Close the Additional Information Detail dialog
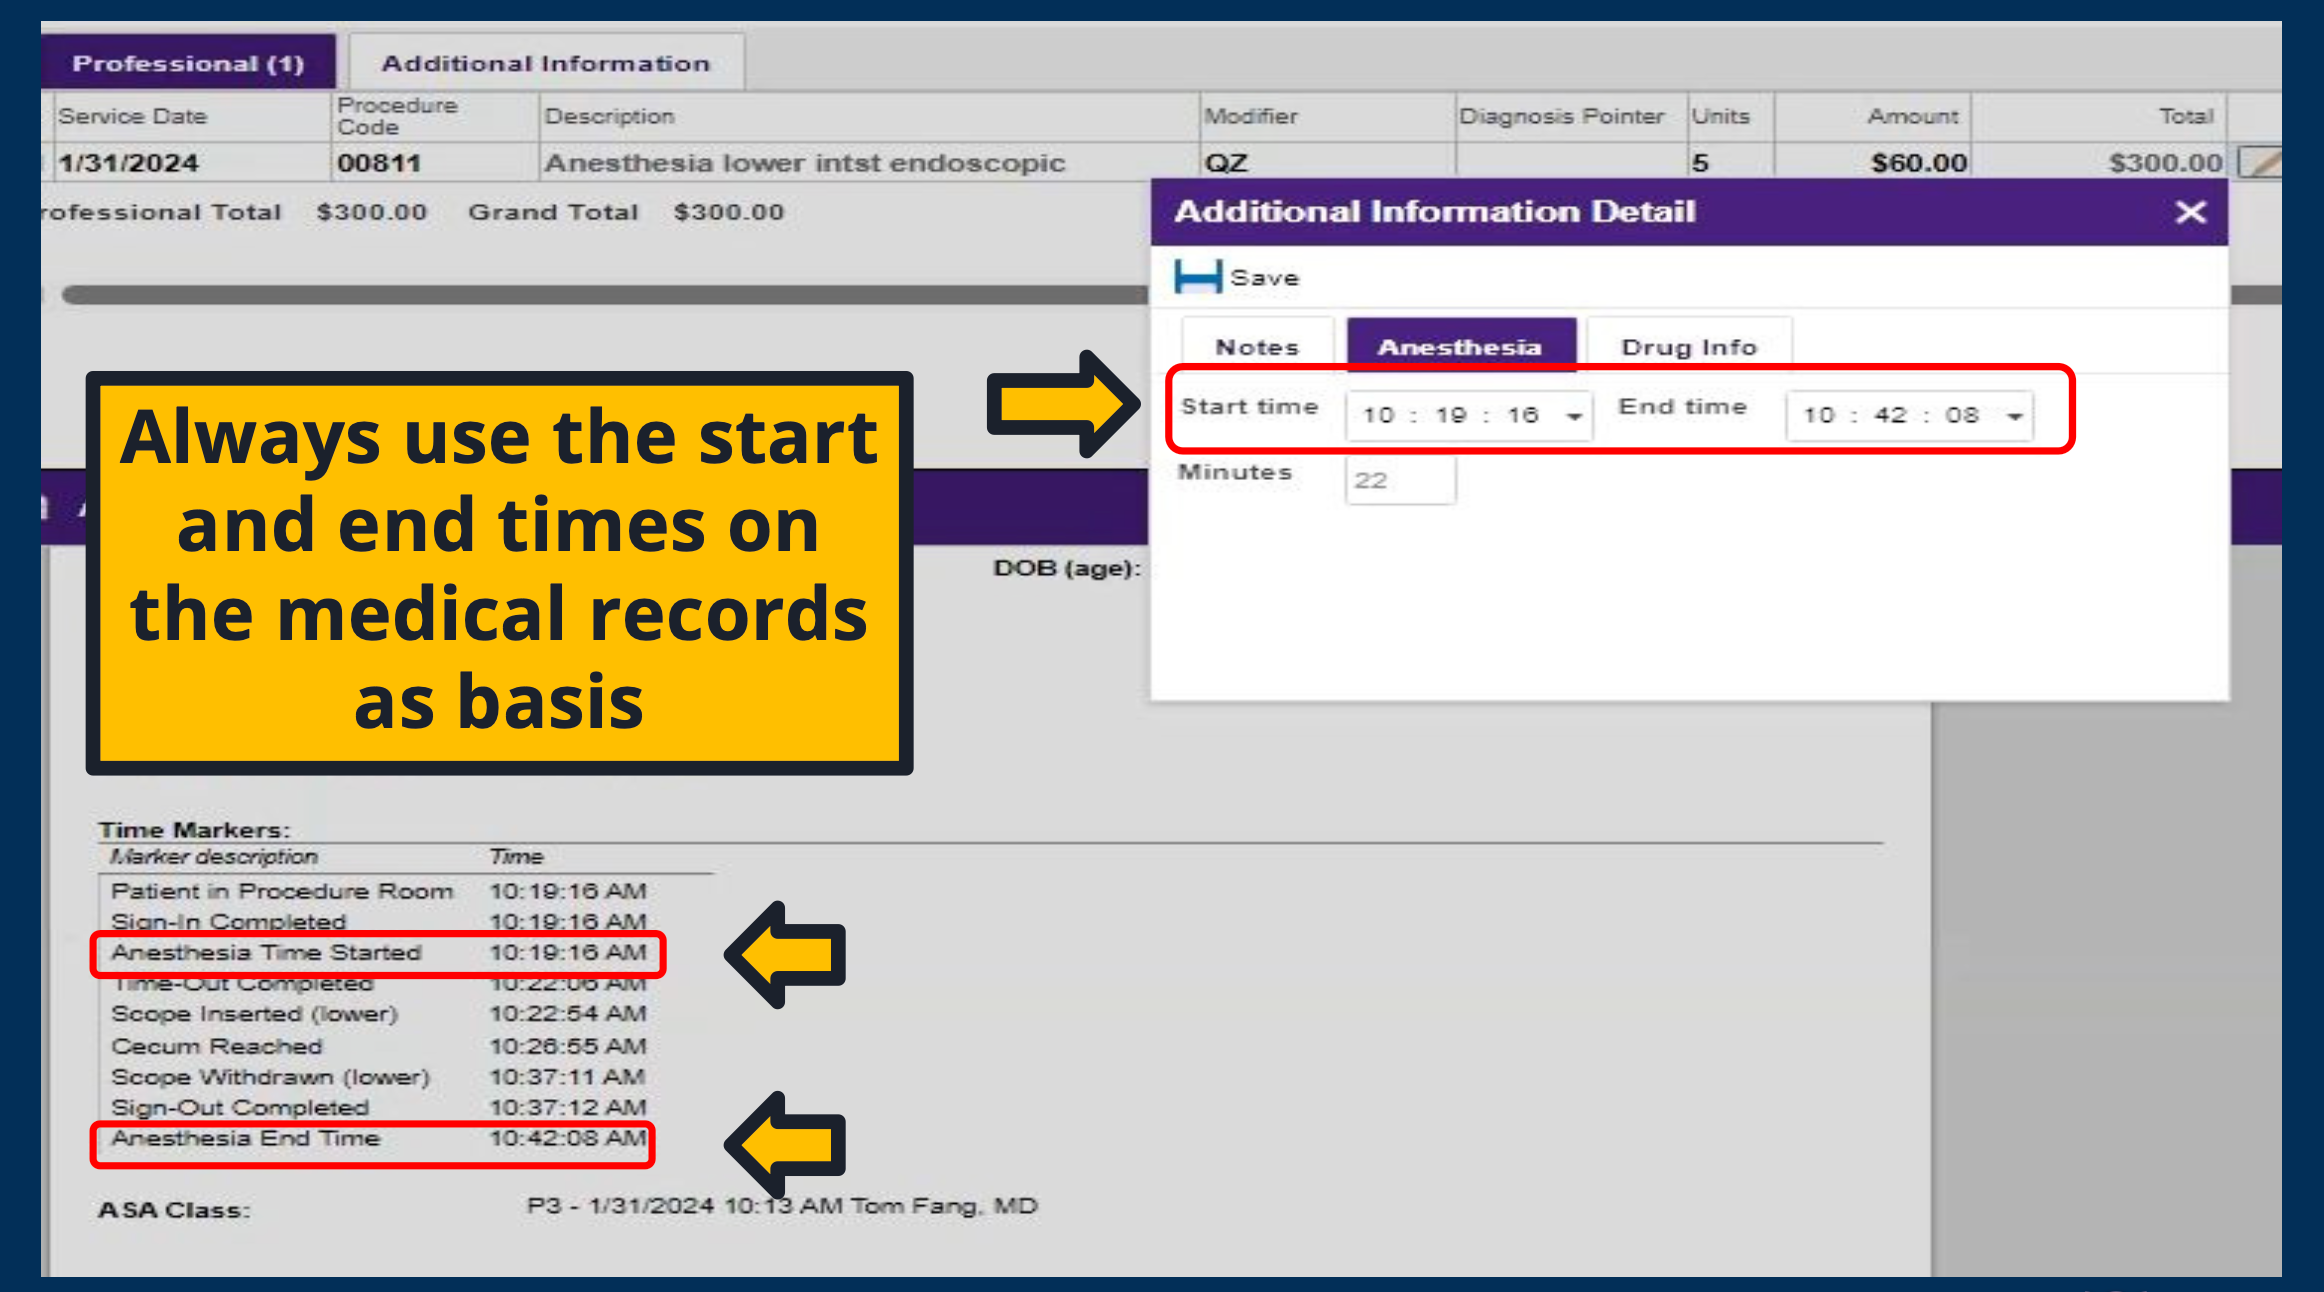 point(2190,212)
